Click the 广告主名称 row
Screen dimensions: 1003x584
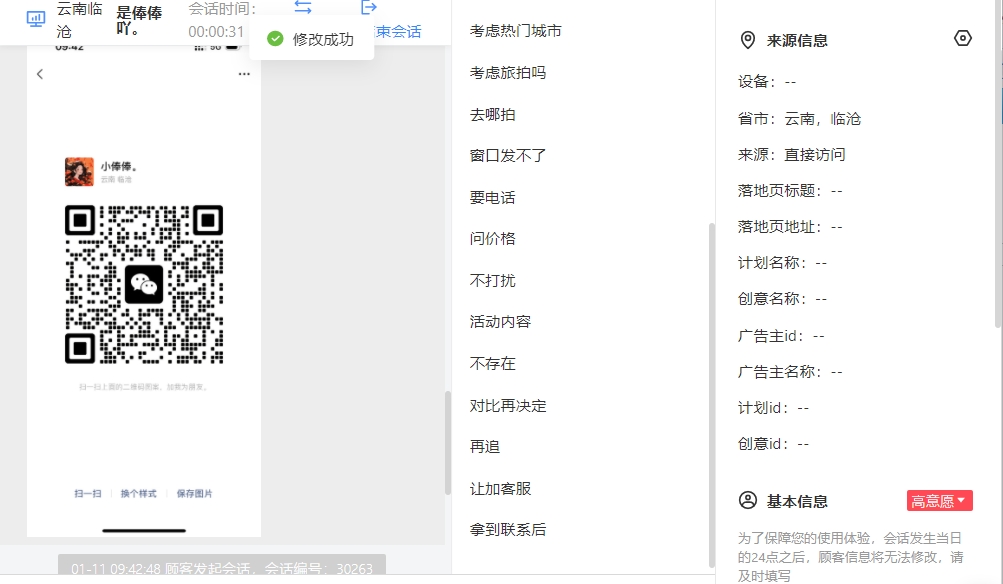click(790, 372)
